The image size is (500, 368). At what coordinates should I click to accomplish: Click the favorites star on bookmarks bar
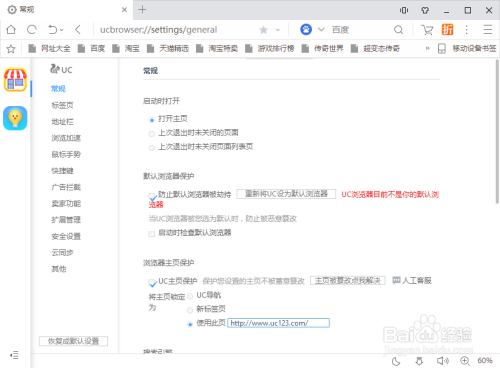coord(11,49)
